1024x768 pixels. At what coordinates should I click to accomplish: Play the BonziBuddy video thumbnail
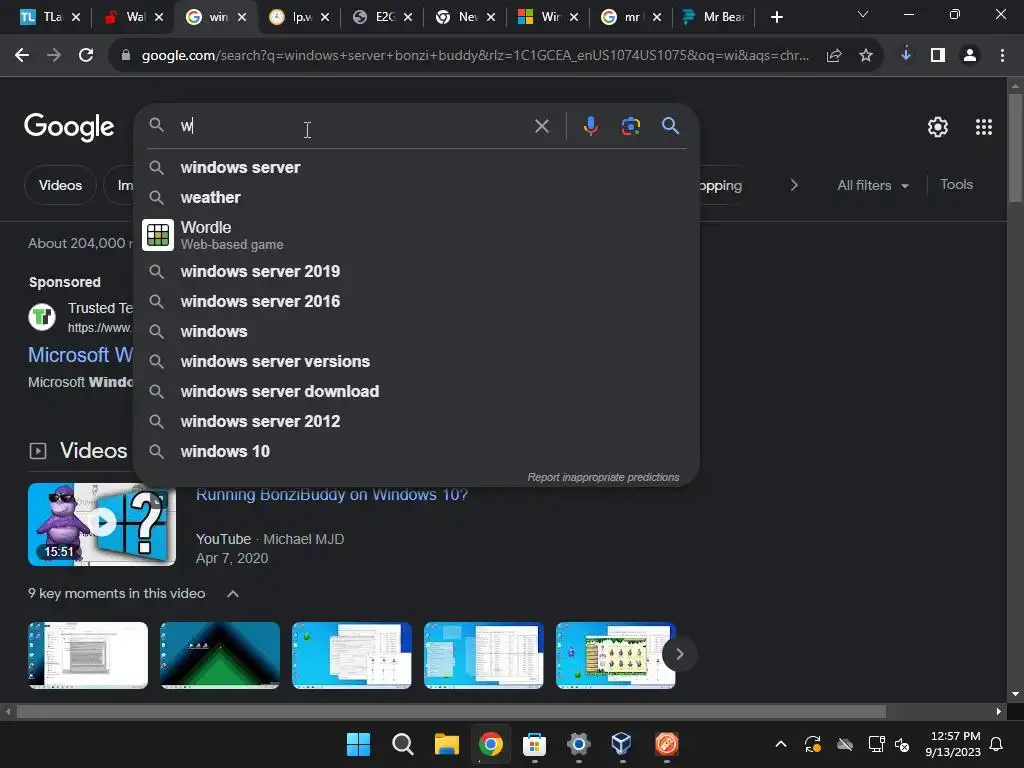(x=102, y=524)
